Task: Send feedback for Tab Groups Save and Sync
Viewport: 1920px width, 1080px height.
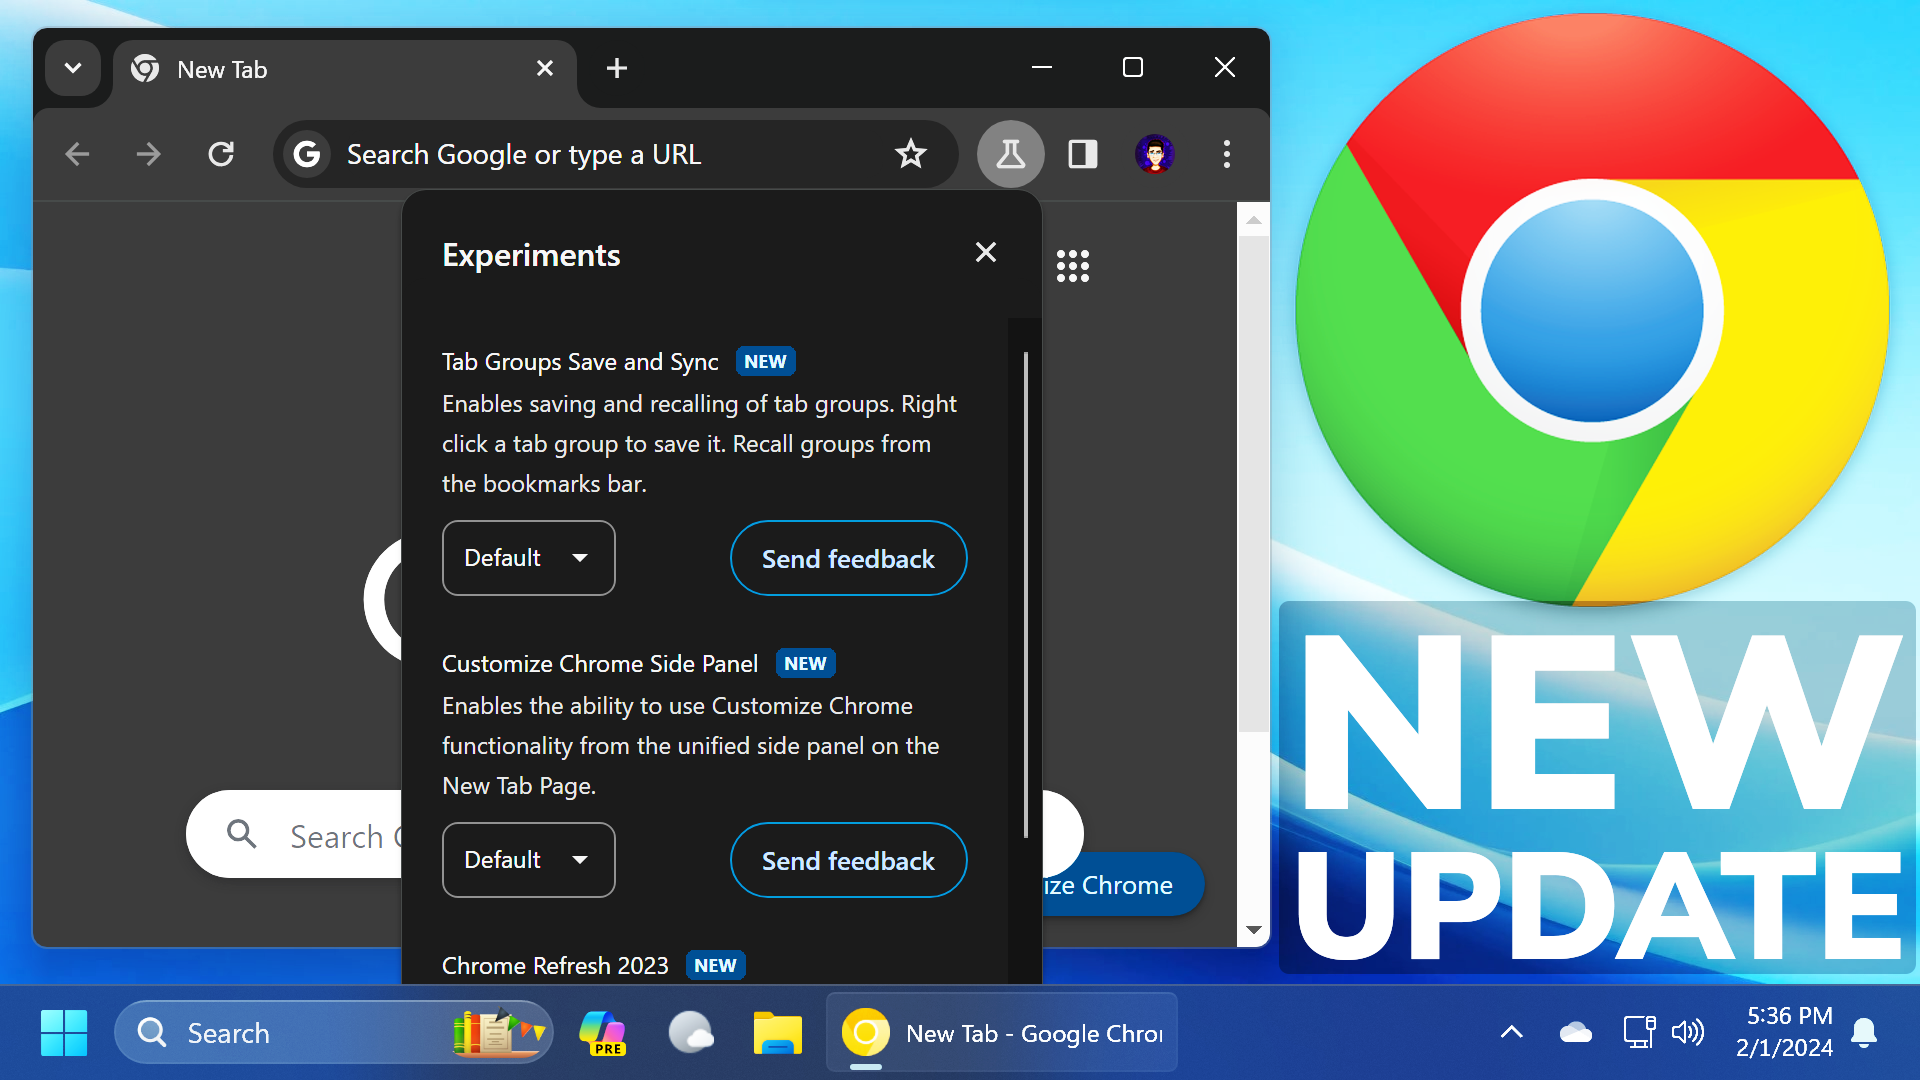Action: tap(848, 558)
